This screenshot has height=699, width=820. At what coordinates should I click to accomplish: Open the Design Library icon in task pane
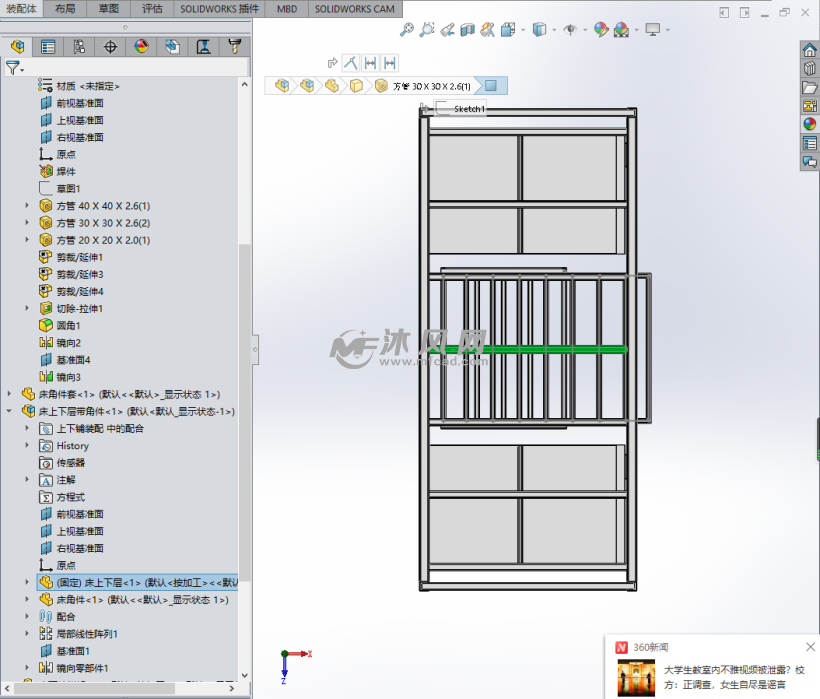point(810,68)
